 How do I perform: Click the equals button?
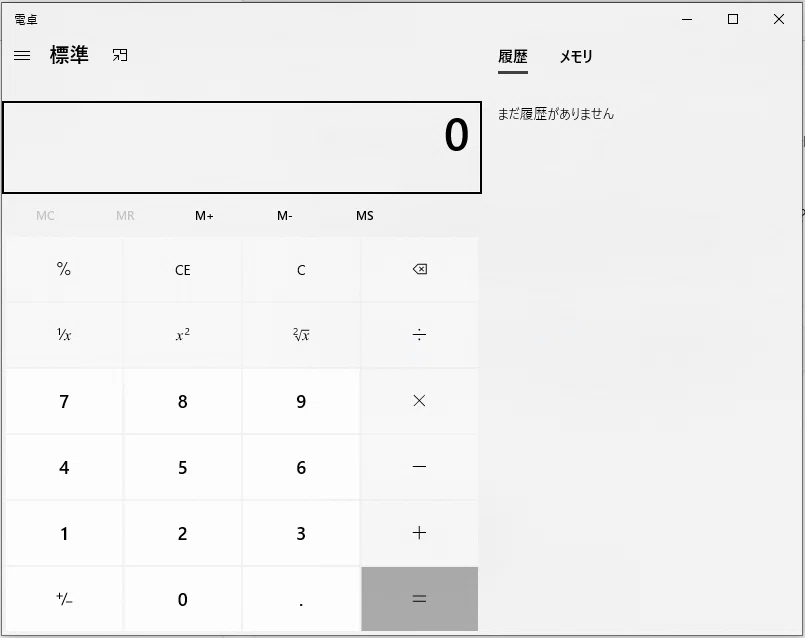click(419, 599)
